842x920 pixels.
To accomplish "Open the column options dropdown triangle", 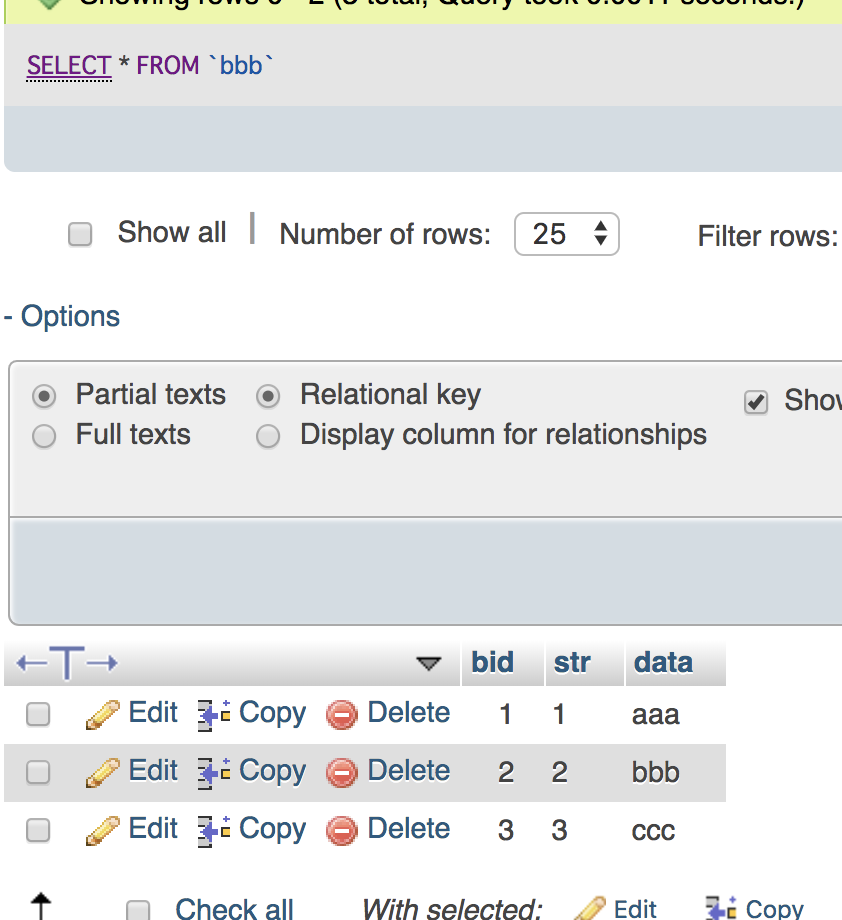I will (x=428, y=663).
